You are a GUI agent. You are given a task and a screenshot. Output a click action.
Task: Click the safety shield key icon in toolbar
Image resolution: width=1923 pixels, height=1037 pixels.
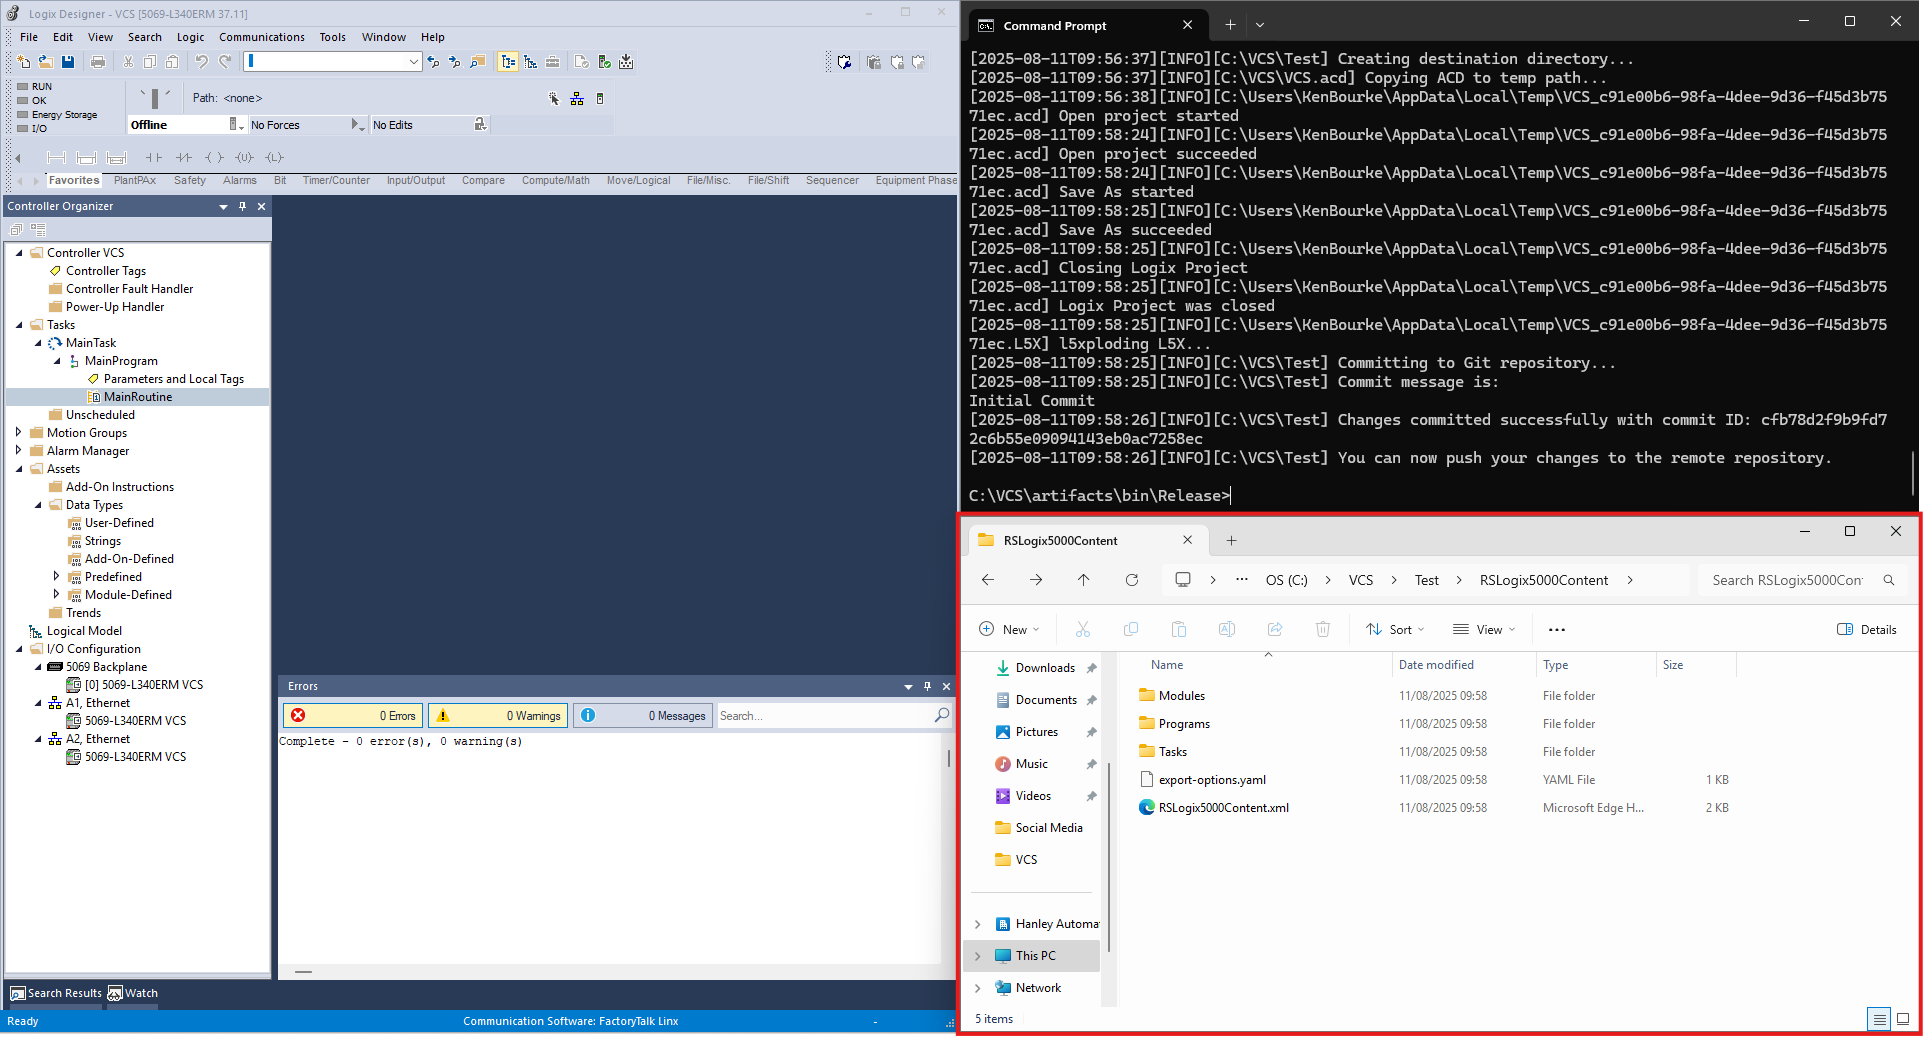tap(844, 62)
